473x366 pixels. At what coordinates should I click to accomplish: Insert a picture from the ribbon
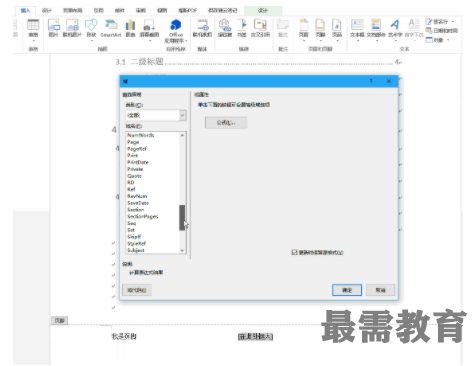click(53, 28)
